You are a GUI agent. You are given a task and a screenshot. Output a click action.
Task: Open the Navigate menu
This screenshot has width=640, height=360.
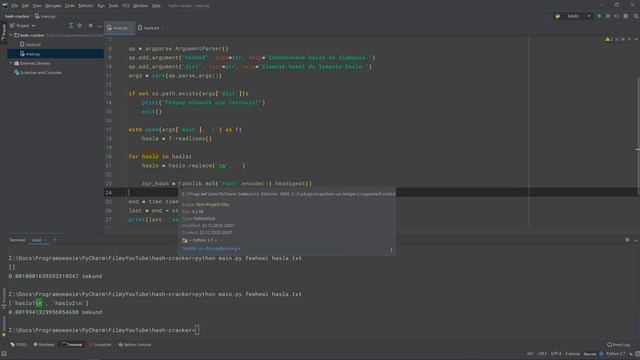[53, 6]
